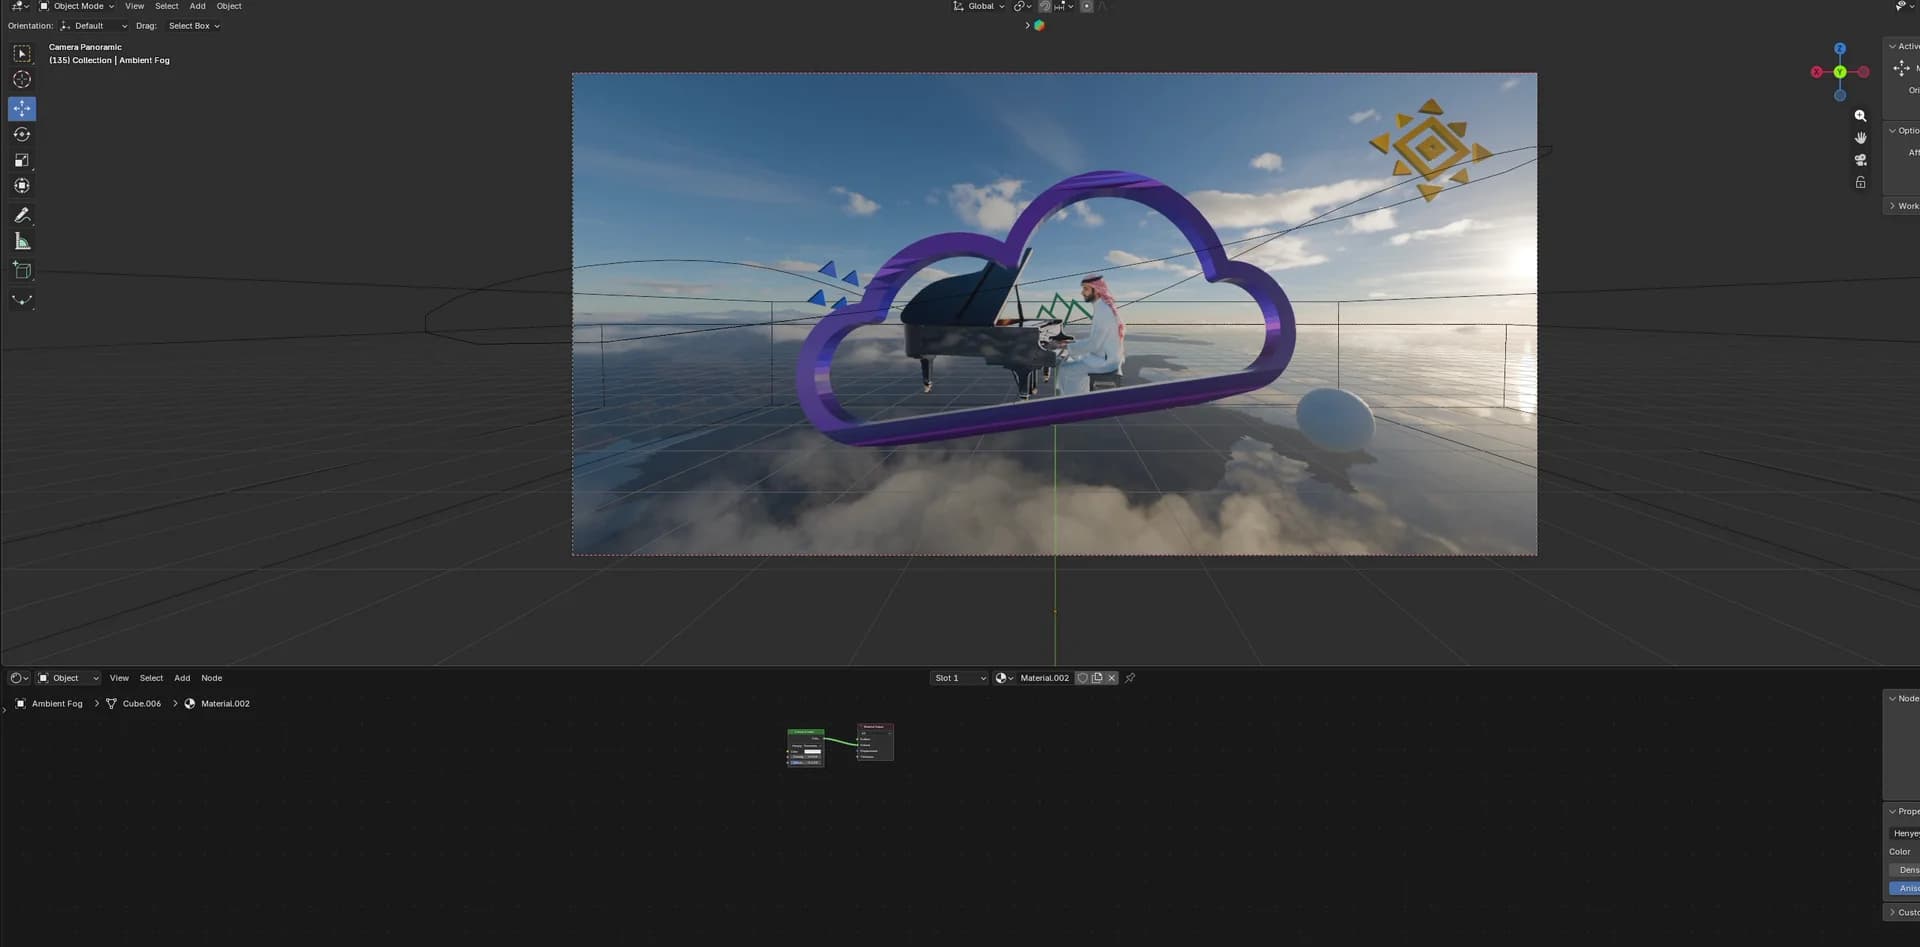Adjust the Density value field
This screenshot has width=1920, height=947.
[x=1904, y=870]
